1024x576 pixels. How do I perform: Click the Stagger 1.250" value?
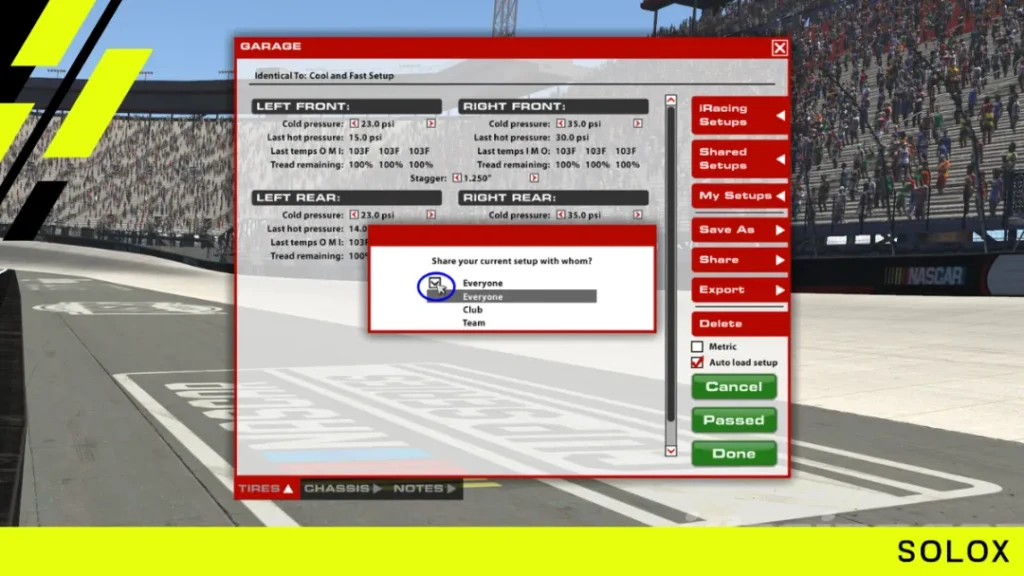tap(477, 178)
